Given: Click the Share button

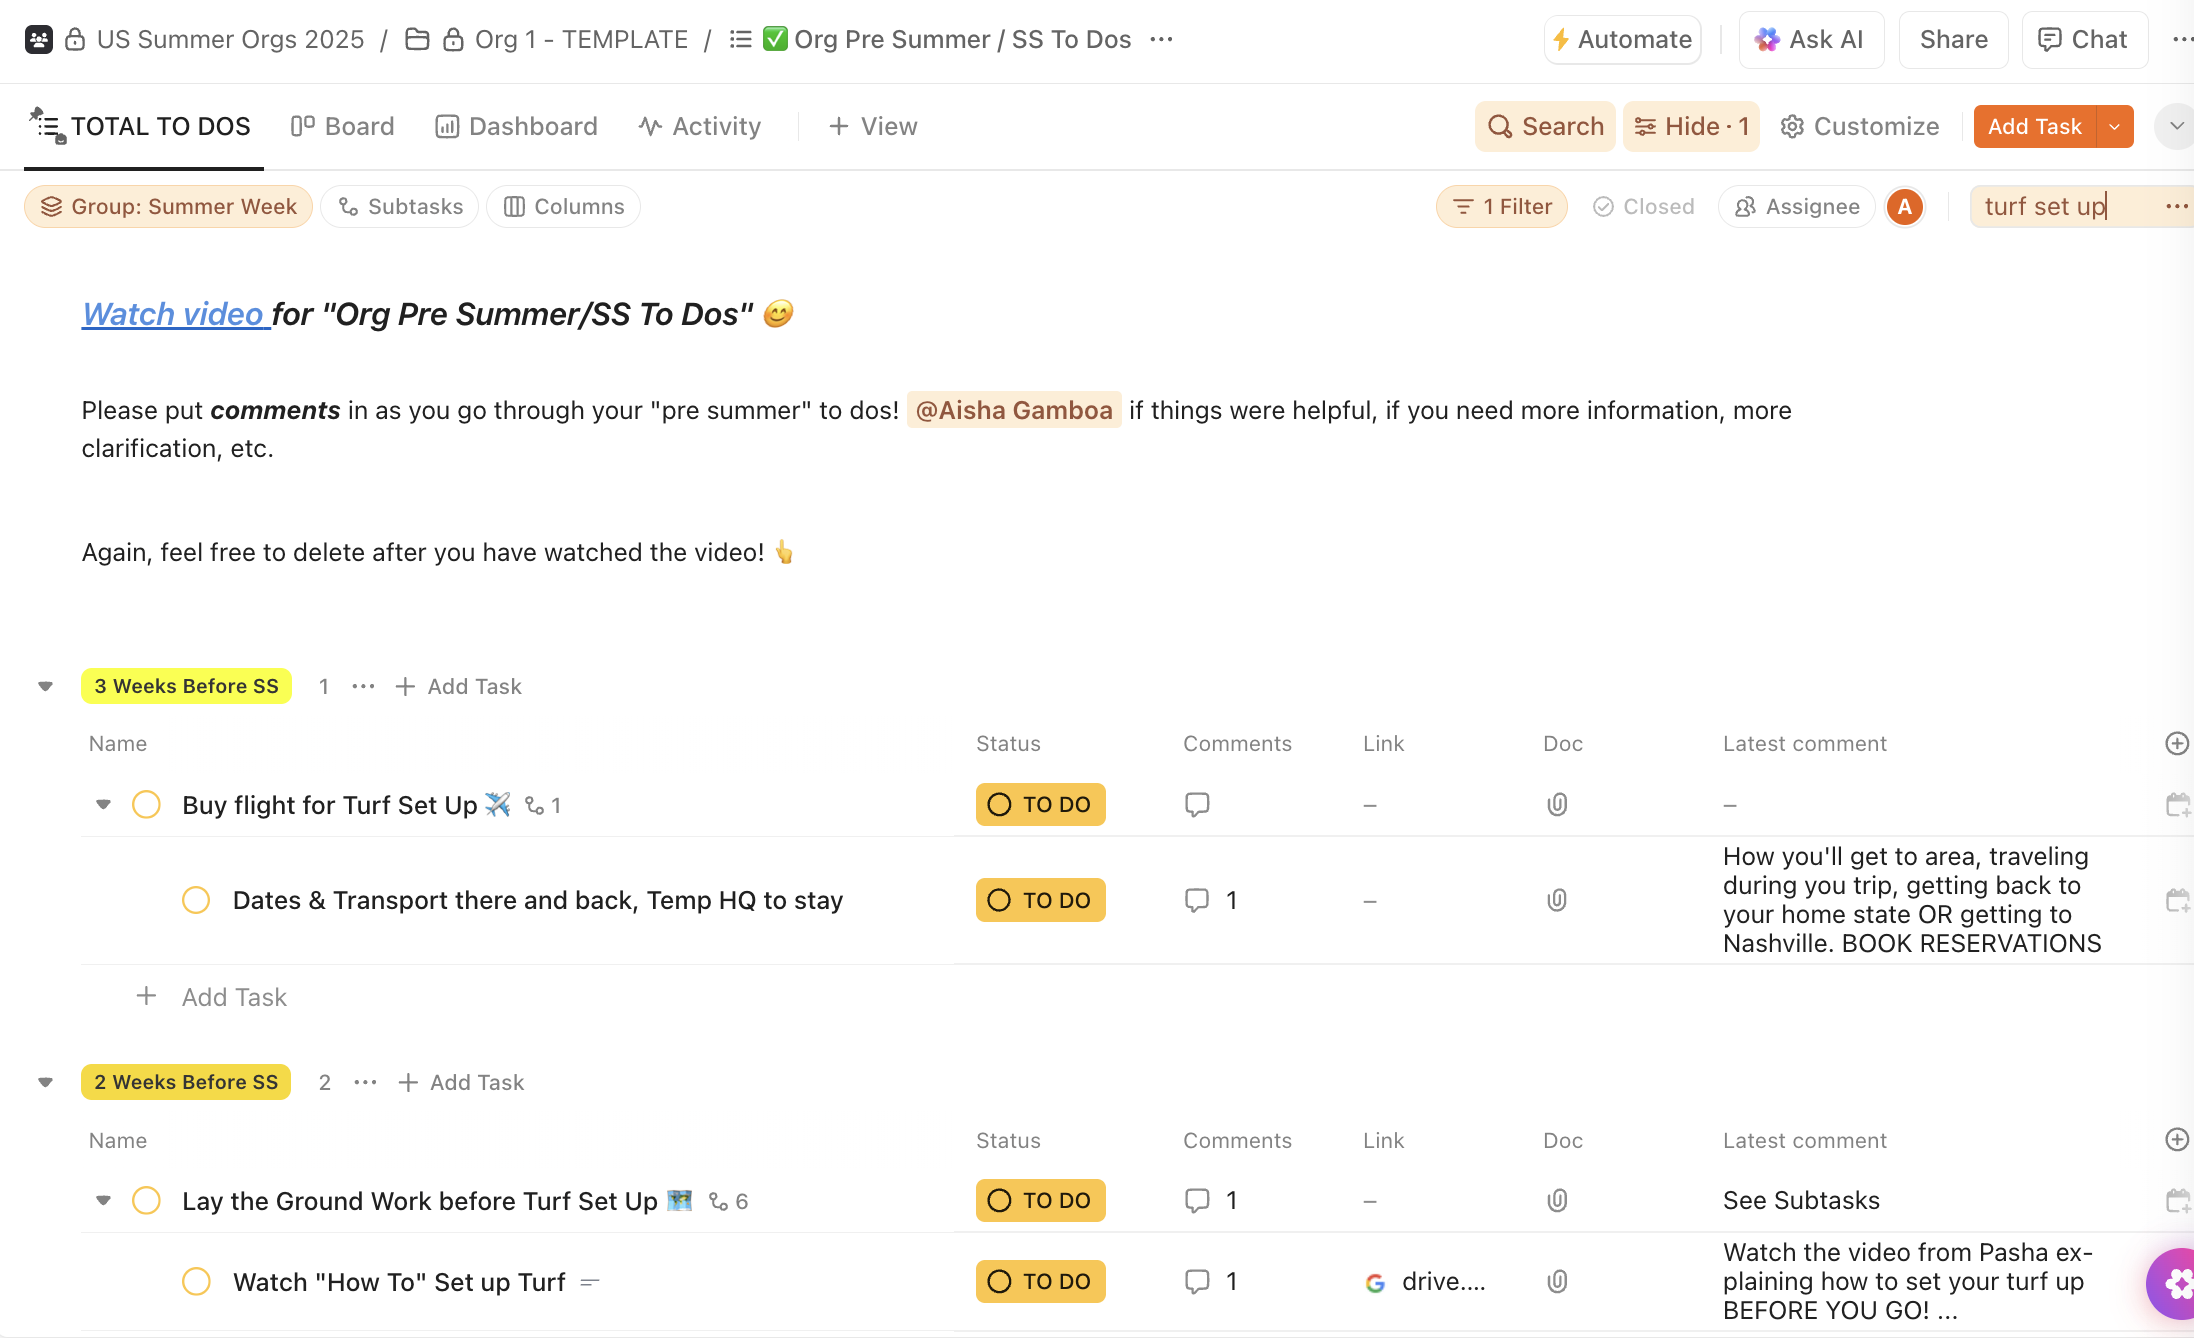Looking at the screenshot, I should [1953, 40].
